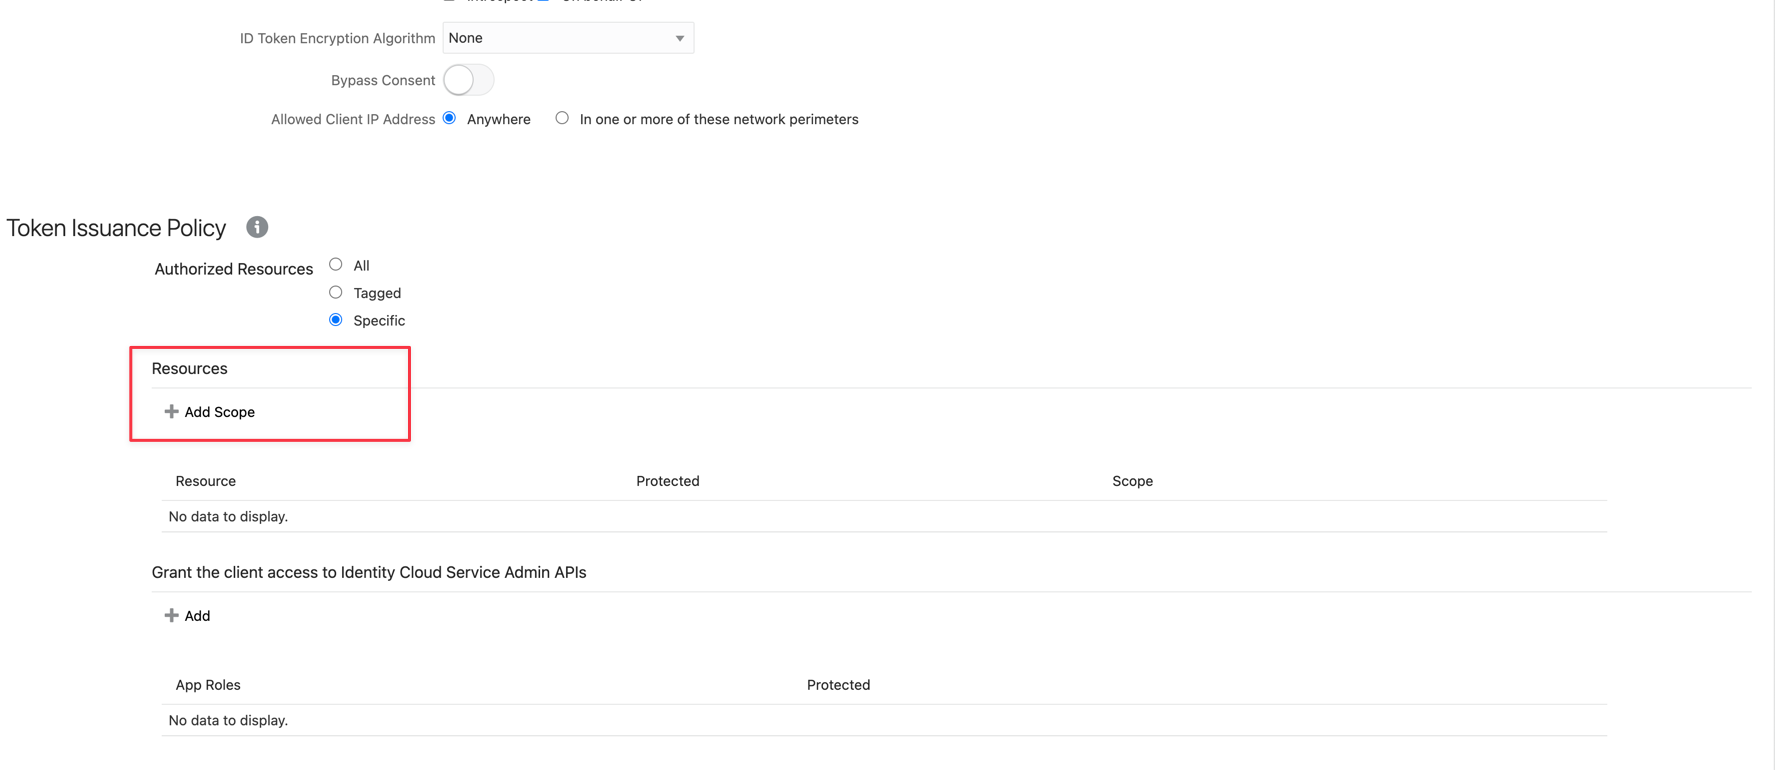Click the App Roles column header

[208, 685]
